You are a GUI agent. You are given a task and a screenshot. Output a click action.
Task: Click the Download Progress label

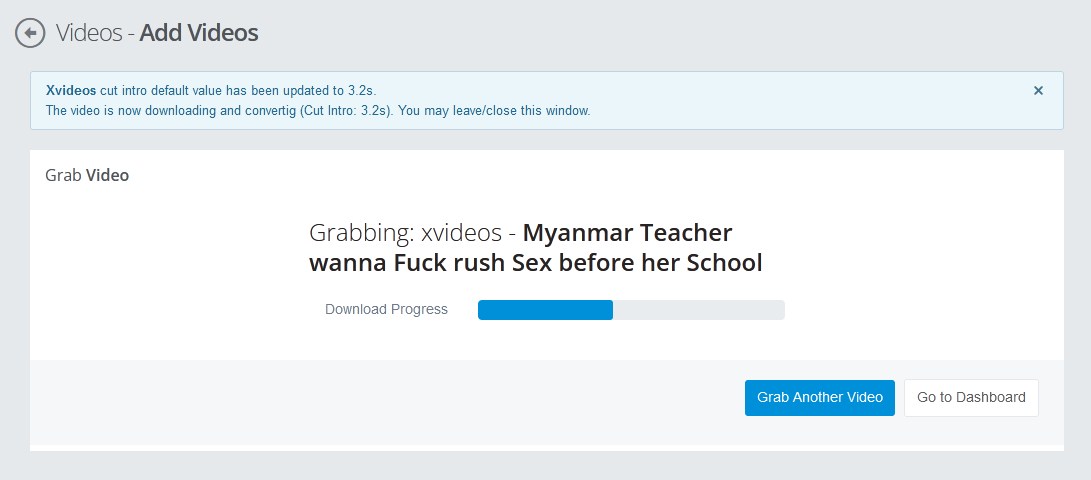click(386, 310)
